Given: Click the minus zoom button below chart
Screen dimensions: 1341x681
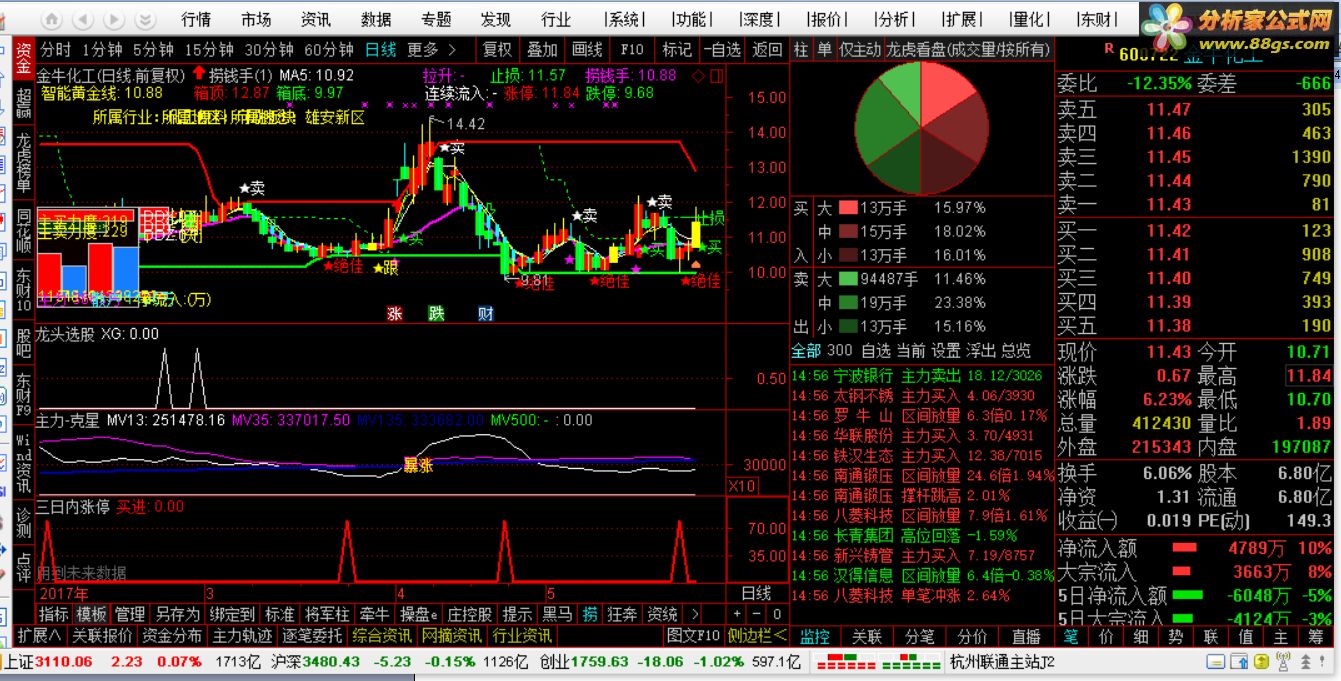Looking at the screenshot, I should pyautogui.click(x=756, y=614).
